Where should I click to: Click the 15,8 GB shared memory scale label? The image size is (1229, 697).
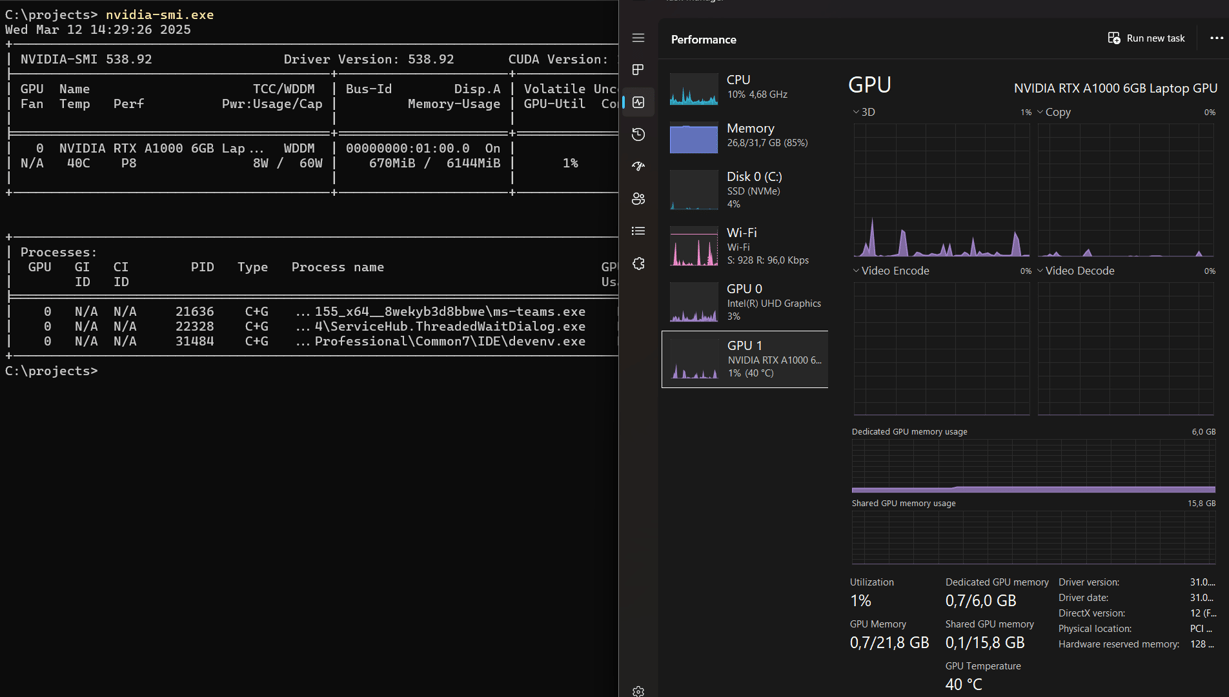1201,504
